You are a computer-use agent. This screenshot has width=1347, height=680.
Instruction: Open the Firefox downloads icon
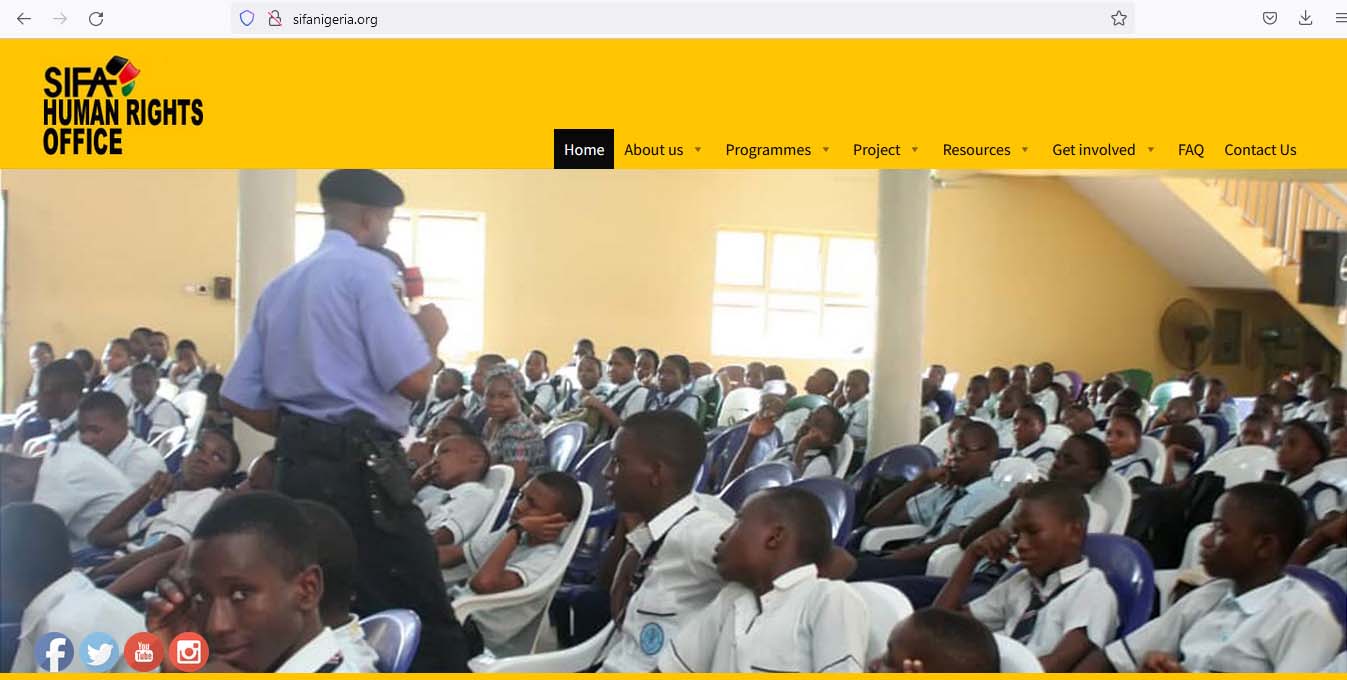click(x=1305, y=18)
